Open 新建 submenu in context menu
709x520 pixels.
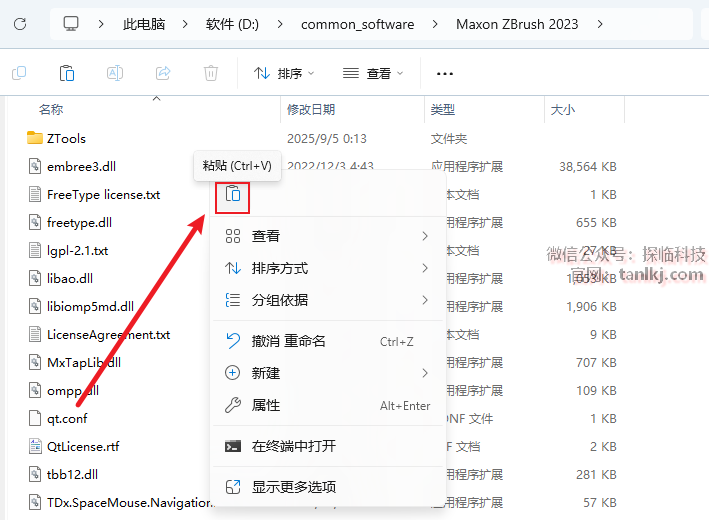[327, 373]
